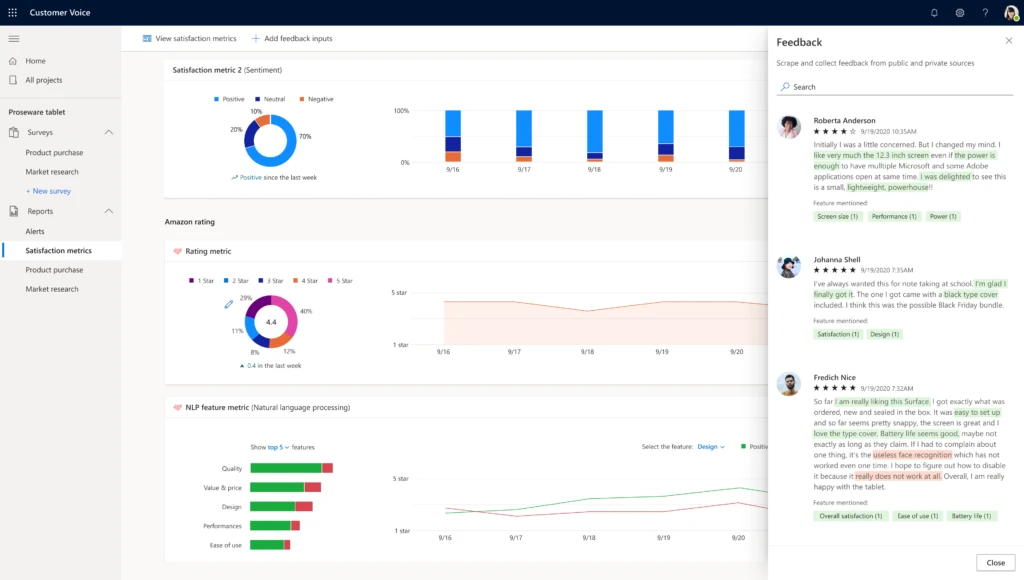Viewport: 1024px width, 580px height.
Task: Collapse the Surveys section
Action: (109, 132)
